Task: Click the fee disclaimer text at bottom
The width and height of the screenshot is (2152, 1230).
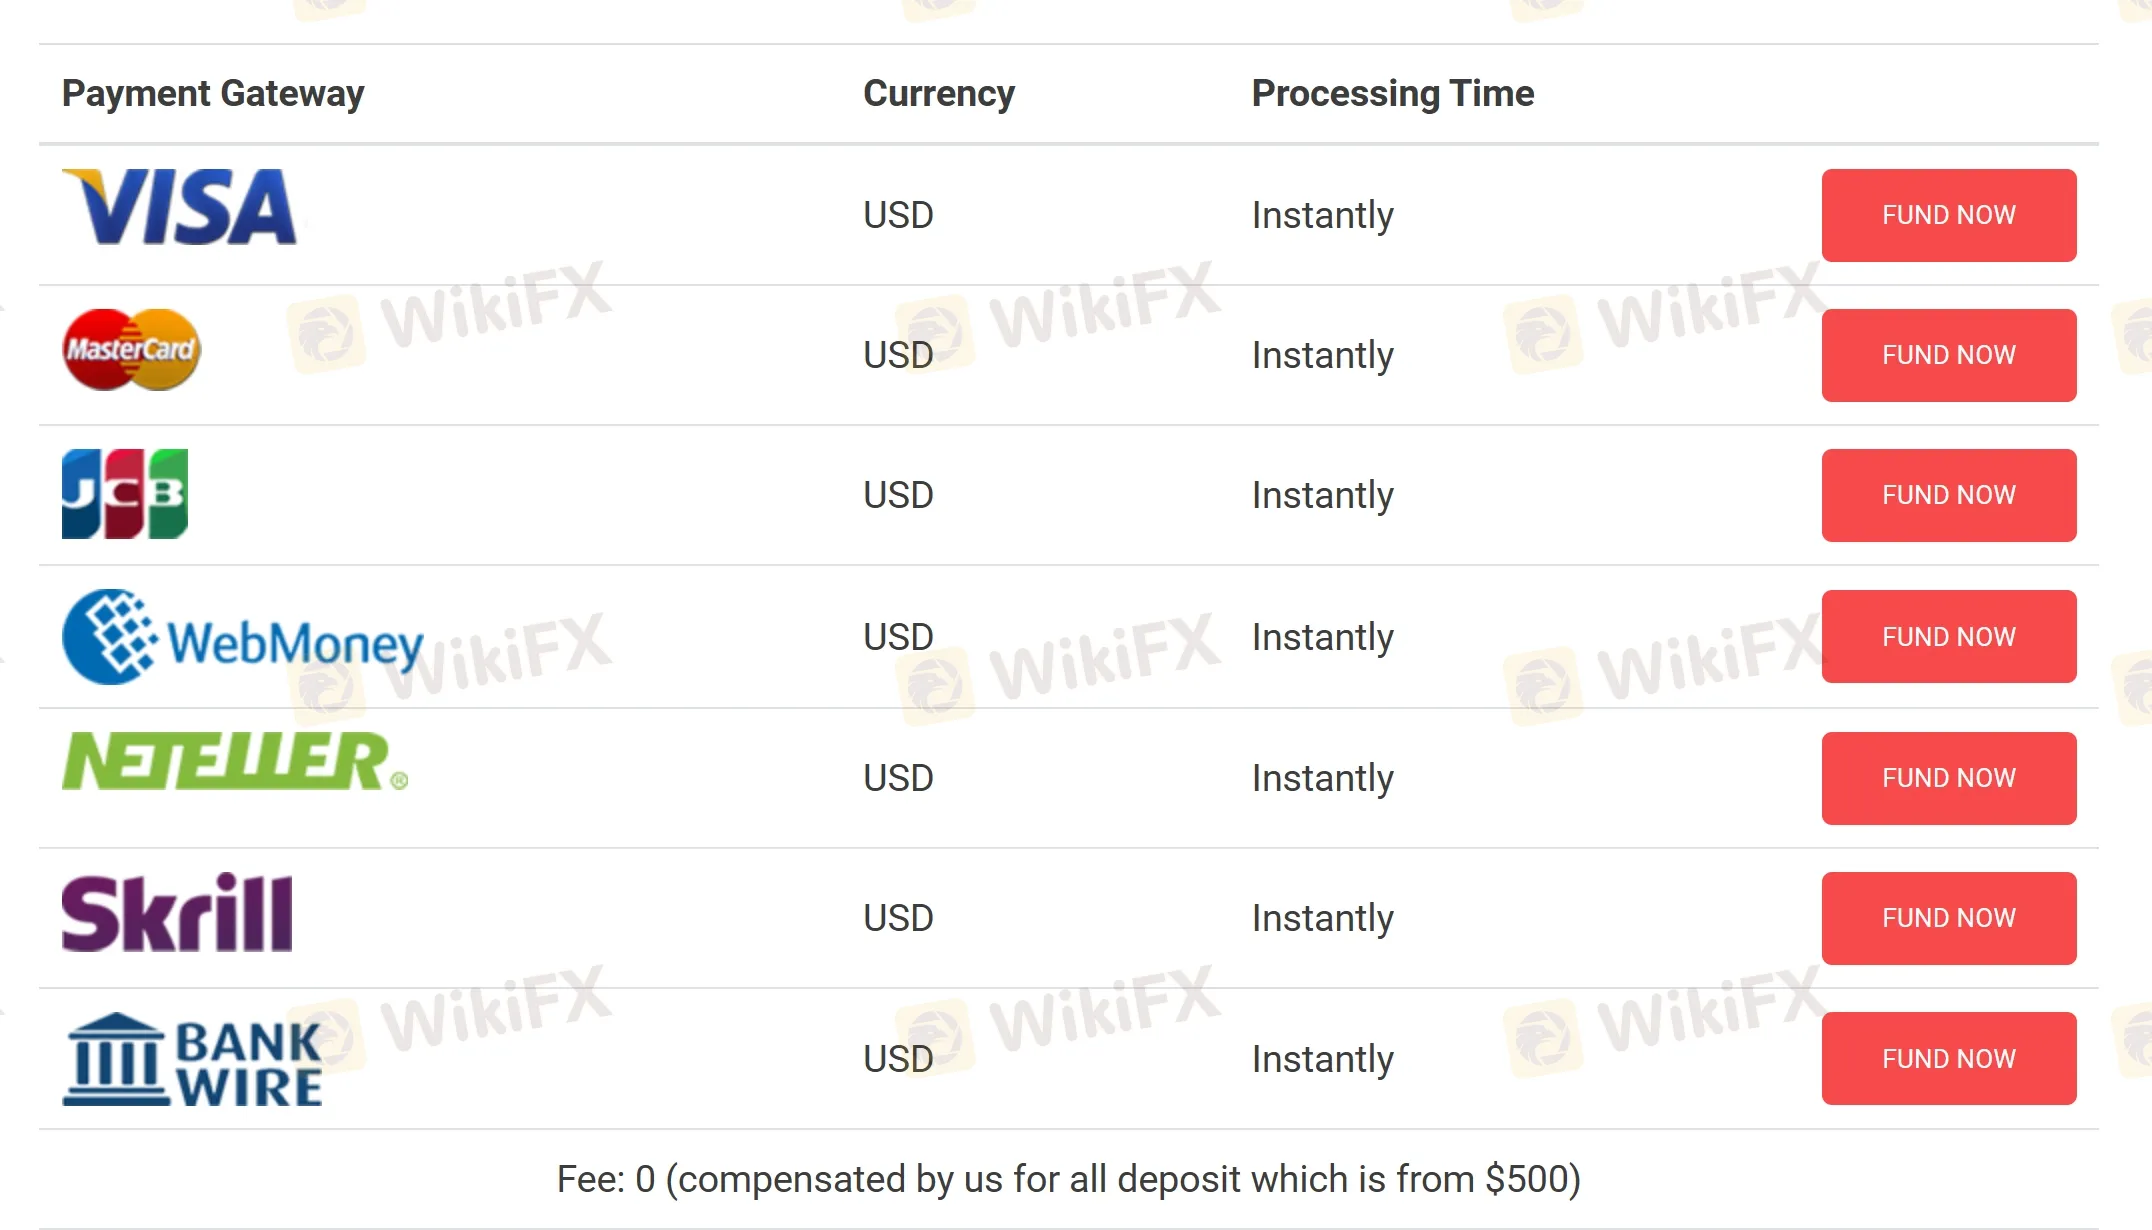Action: (1069, 1178)
